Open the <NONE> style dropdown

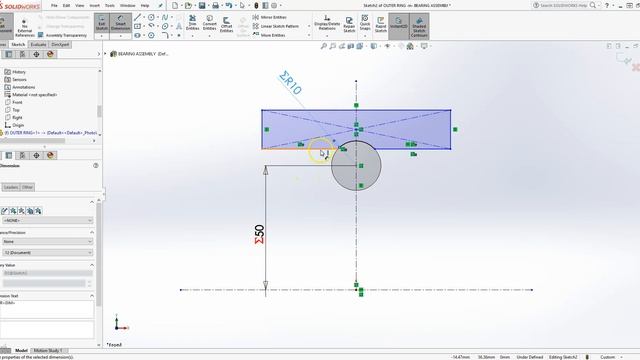(48, 220)
